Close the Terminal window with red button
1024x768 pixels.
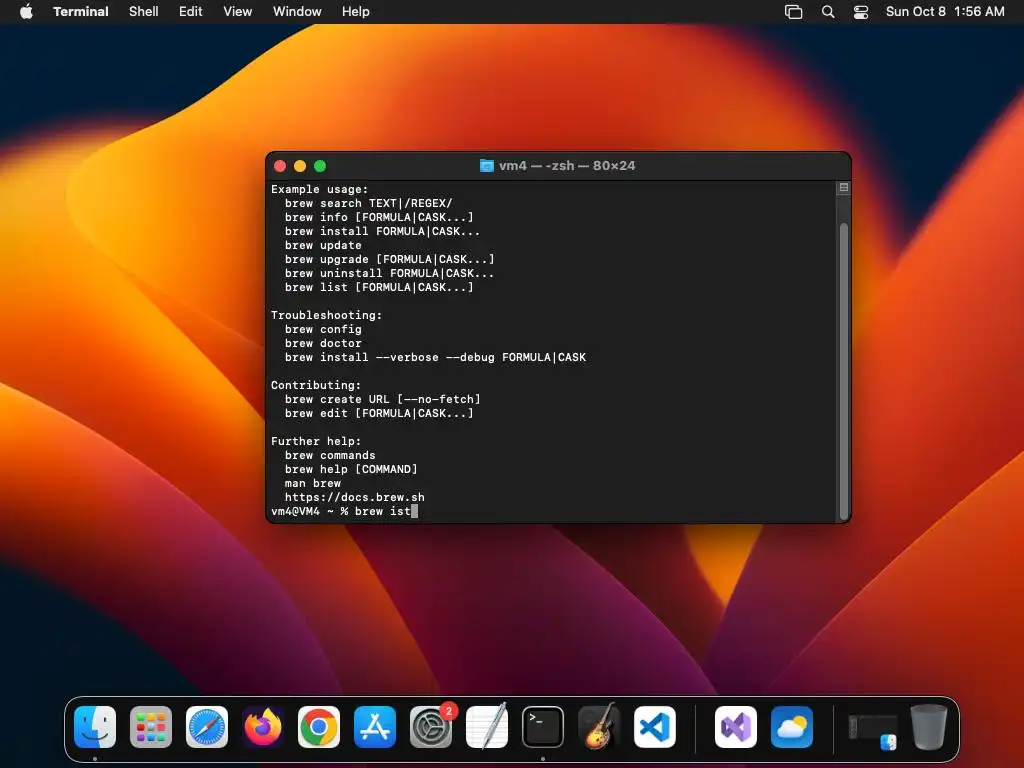tap(280, 166)
